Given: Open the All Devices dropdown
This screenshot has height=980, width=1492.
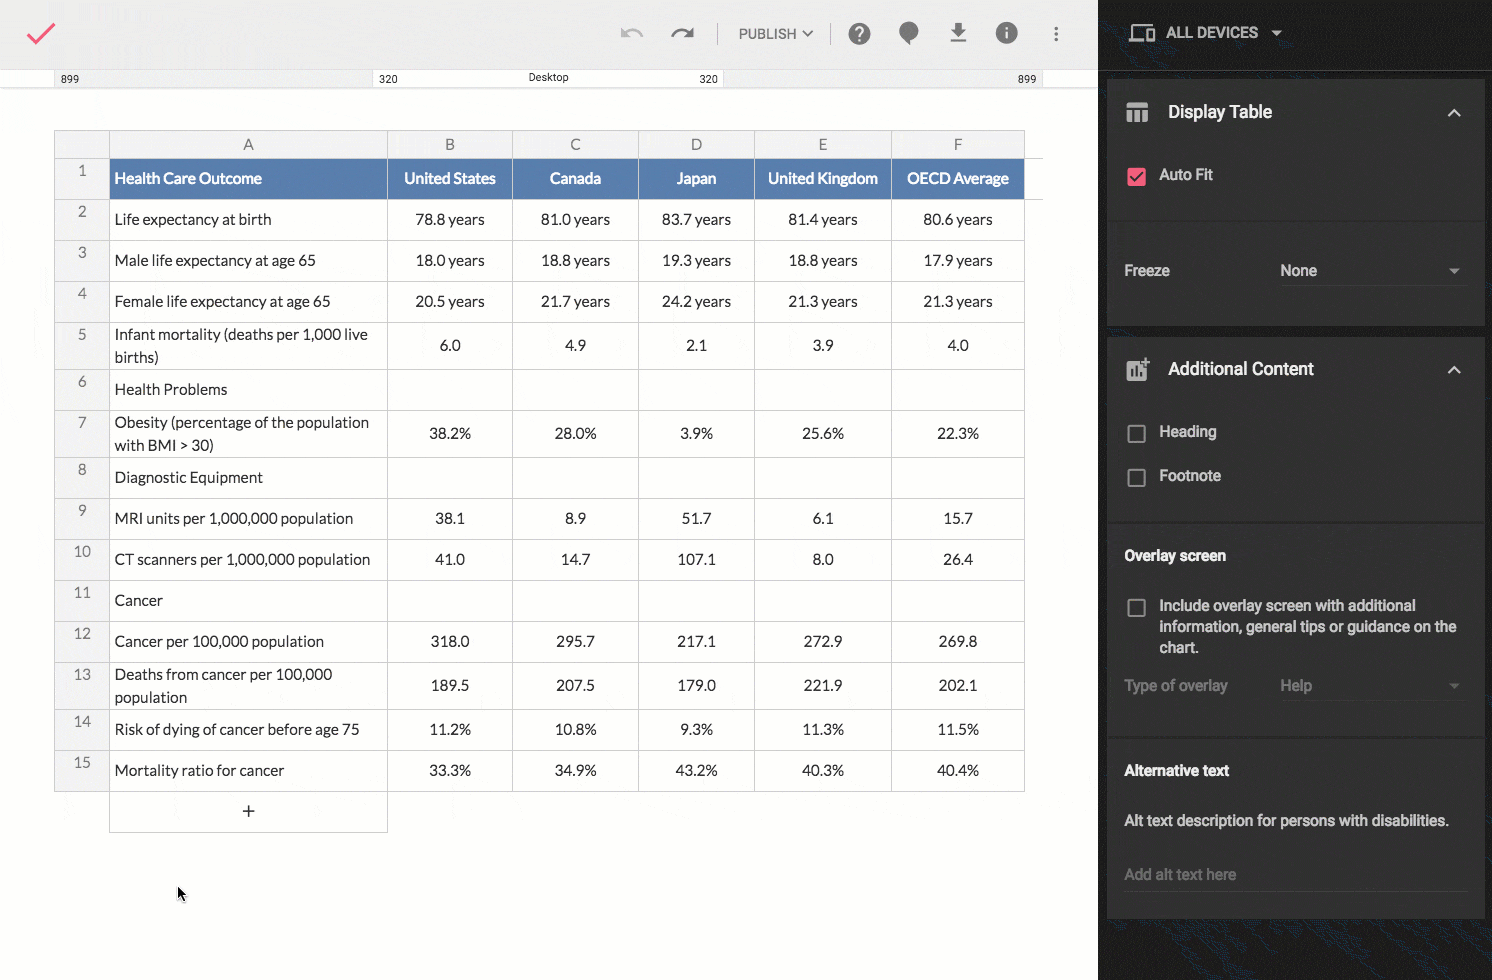Looking at the screenshot, I should 1206,33.
